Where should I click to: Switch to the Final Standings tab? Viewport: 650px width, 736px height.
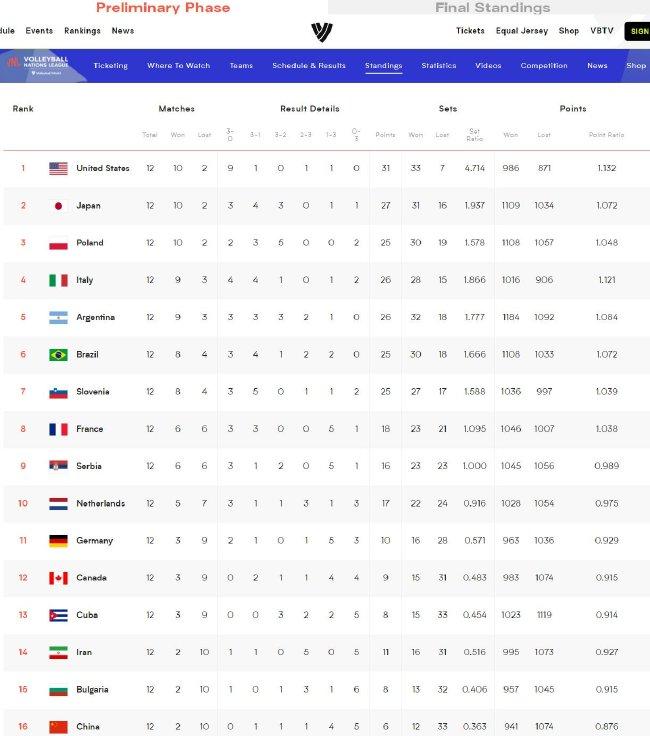click(492, 8)
